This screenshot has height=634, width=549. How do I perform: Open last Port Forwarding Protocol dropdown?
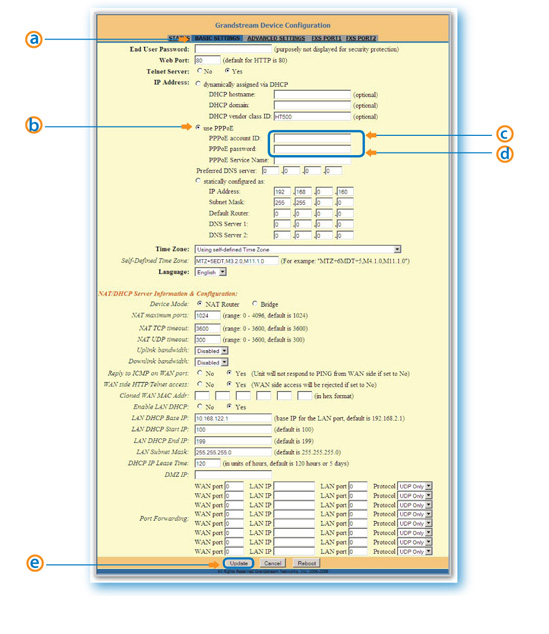tap(415, 552)
